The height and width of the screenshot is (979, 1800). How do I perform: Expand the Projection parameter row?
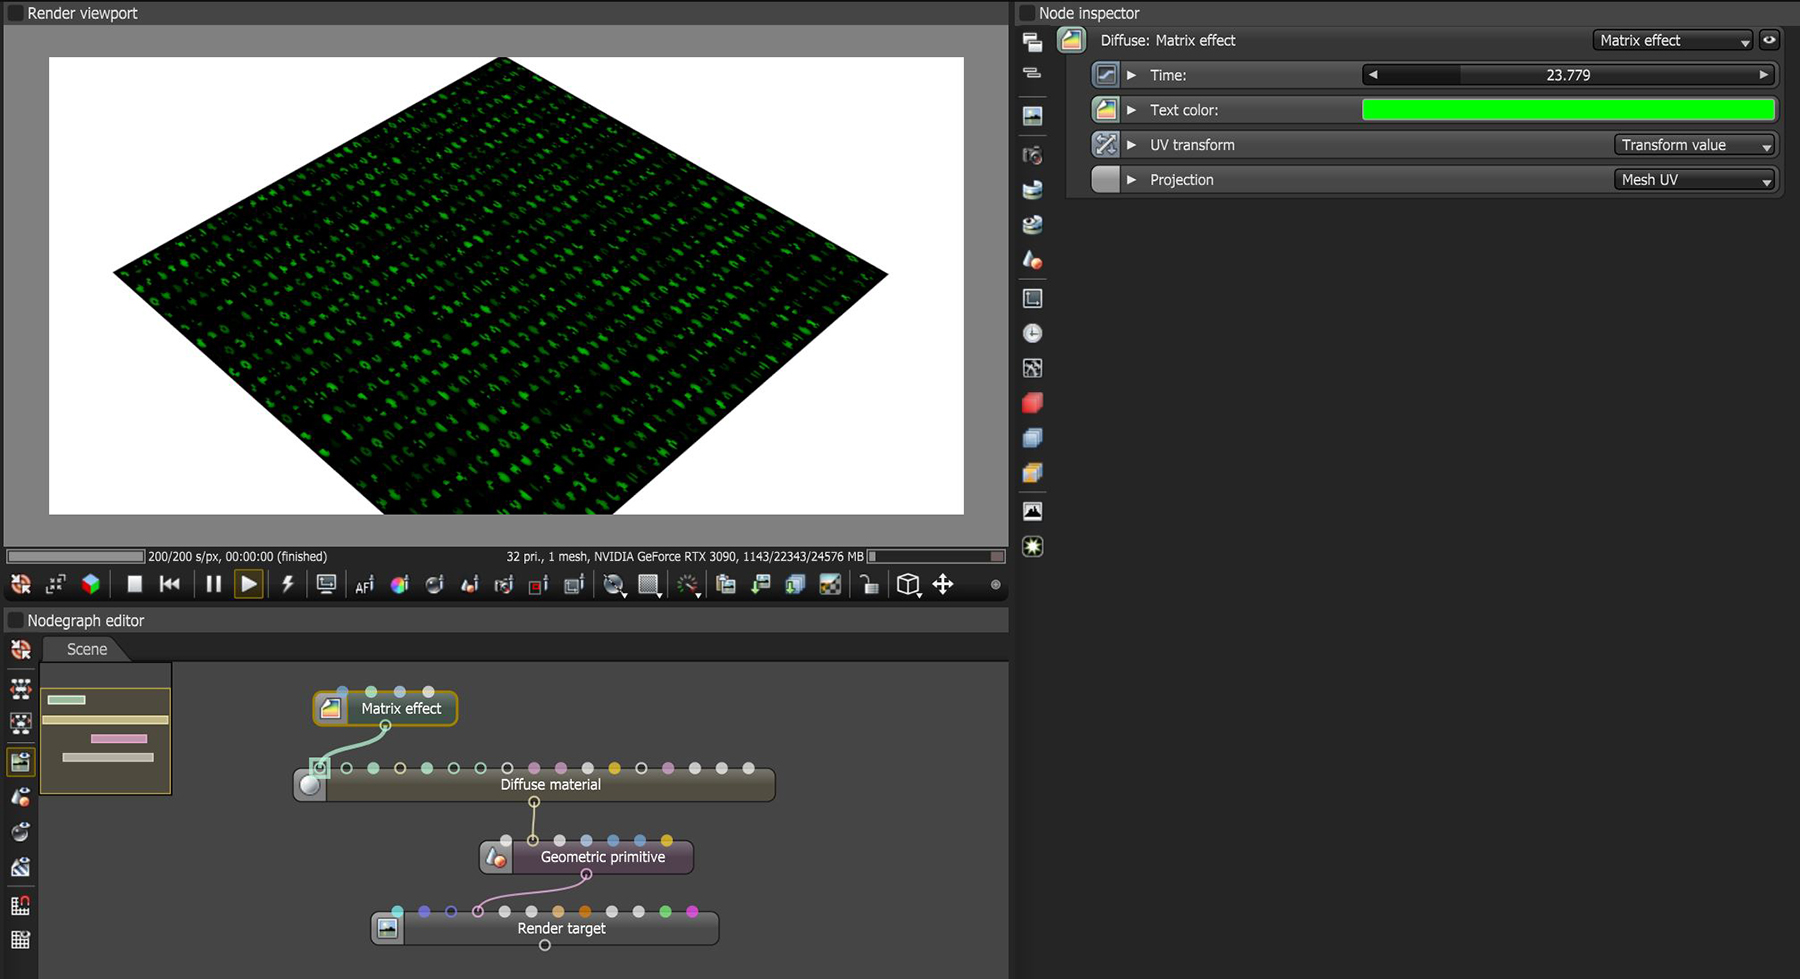point(1131,180)
